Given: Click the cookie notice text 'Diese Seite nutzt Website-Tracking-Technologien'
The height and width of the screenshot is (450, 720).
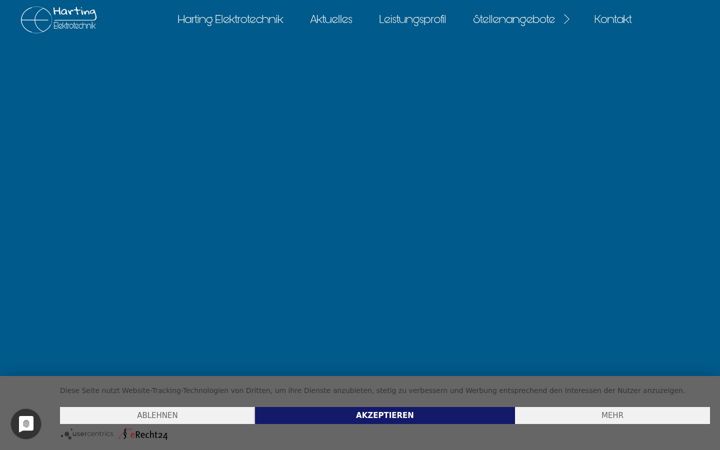Looking at the screenshot, I should click(144, 391).
